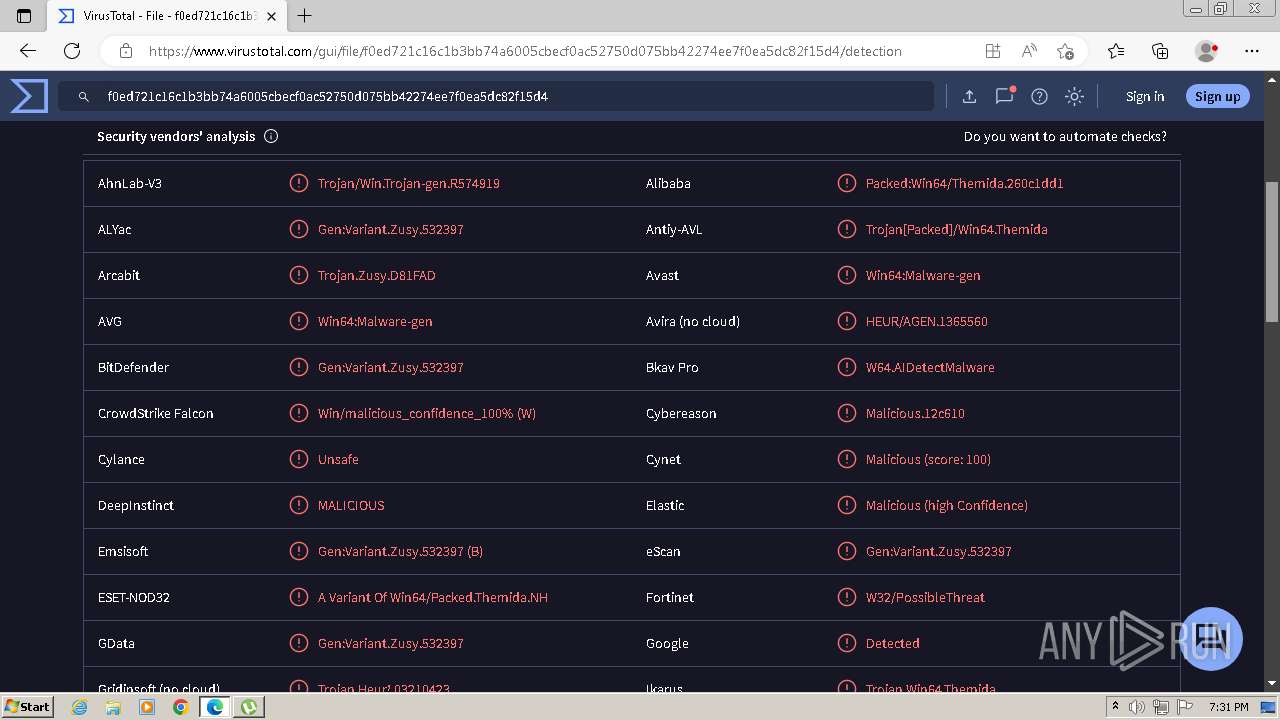Open the Security vendors' analysis info icon
Viewport: 1280px width, 720px height.
click(271, 136)
